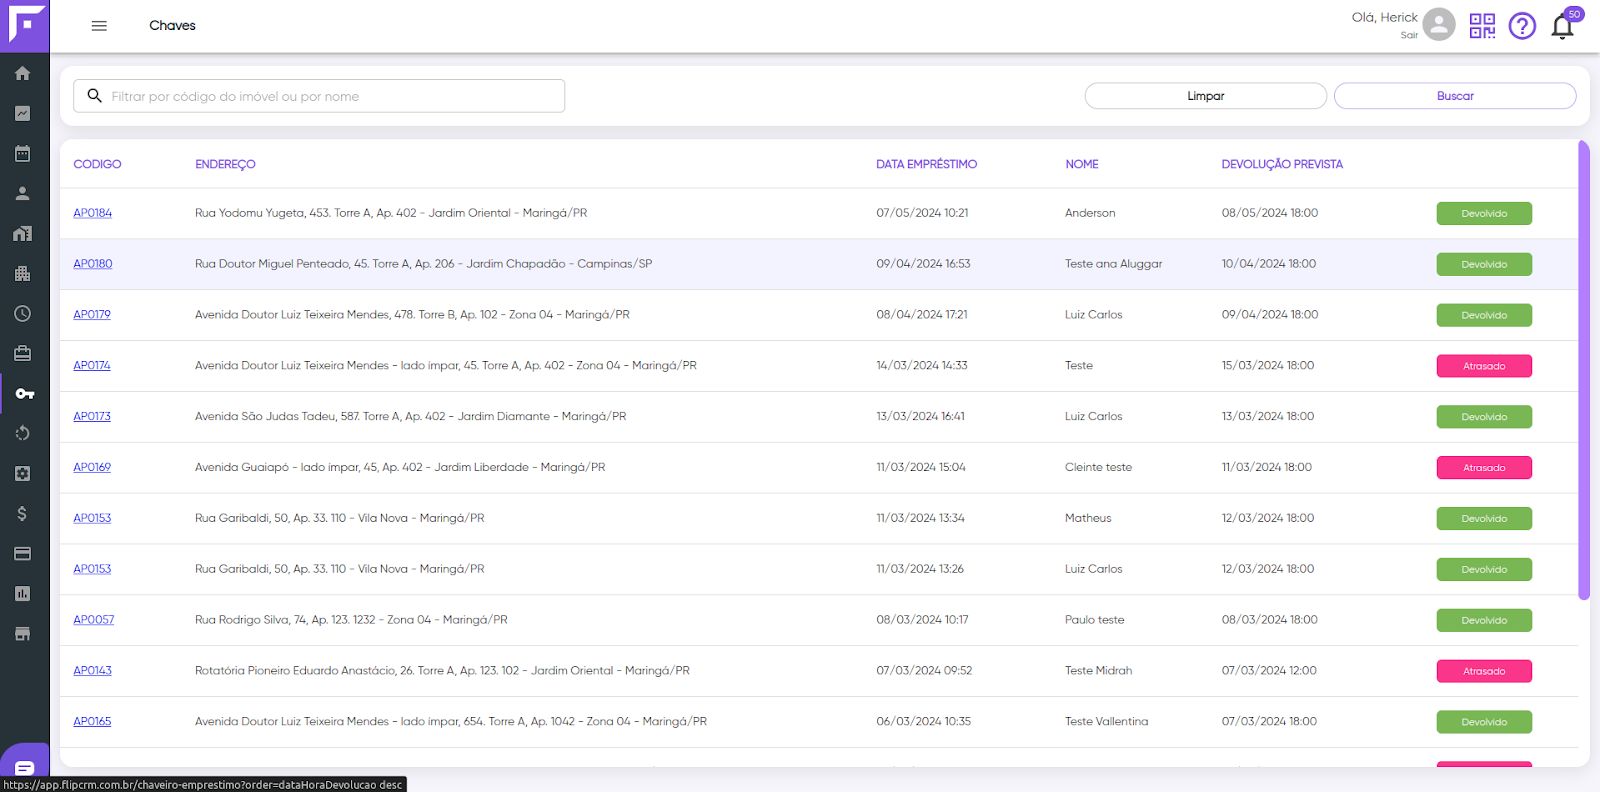Click the Flip CRM logo

coord(25,25)
